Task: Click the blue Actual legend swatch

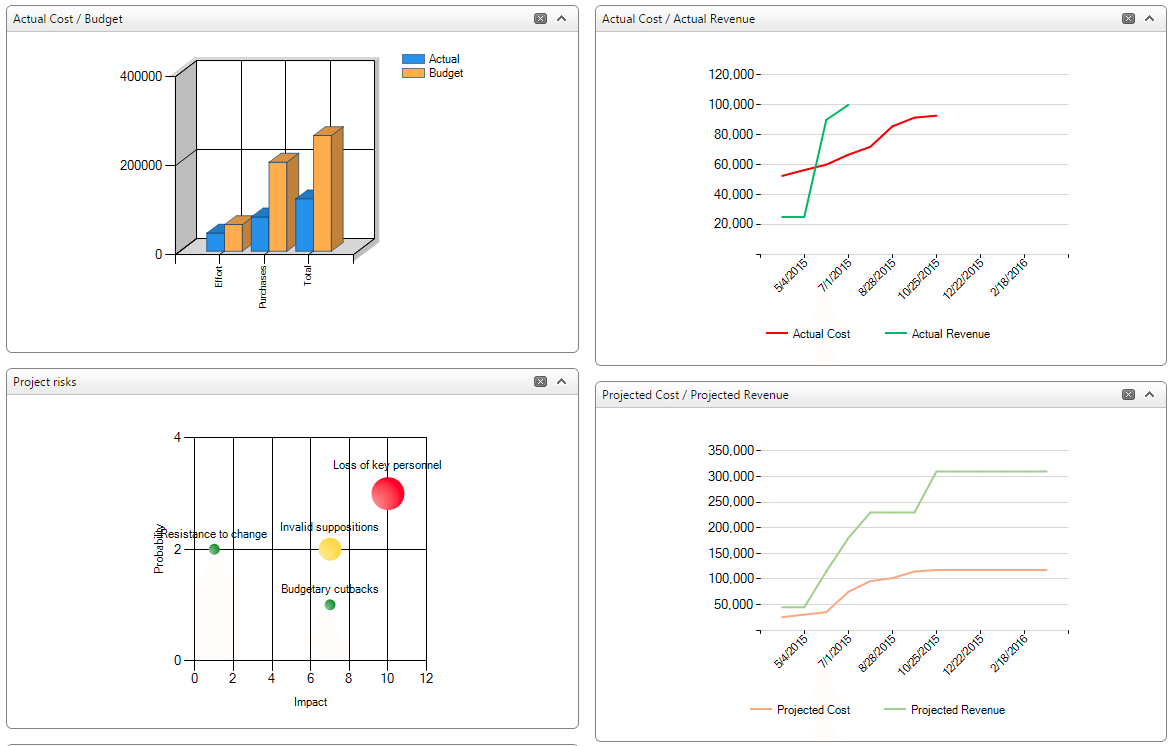Action: pyautogui.click(x=414, y=59)
